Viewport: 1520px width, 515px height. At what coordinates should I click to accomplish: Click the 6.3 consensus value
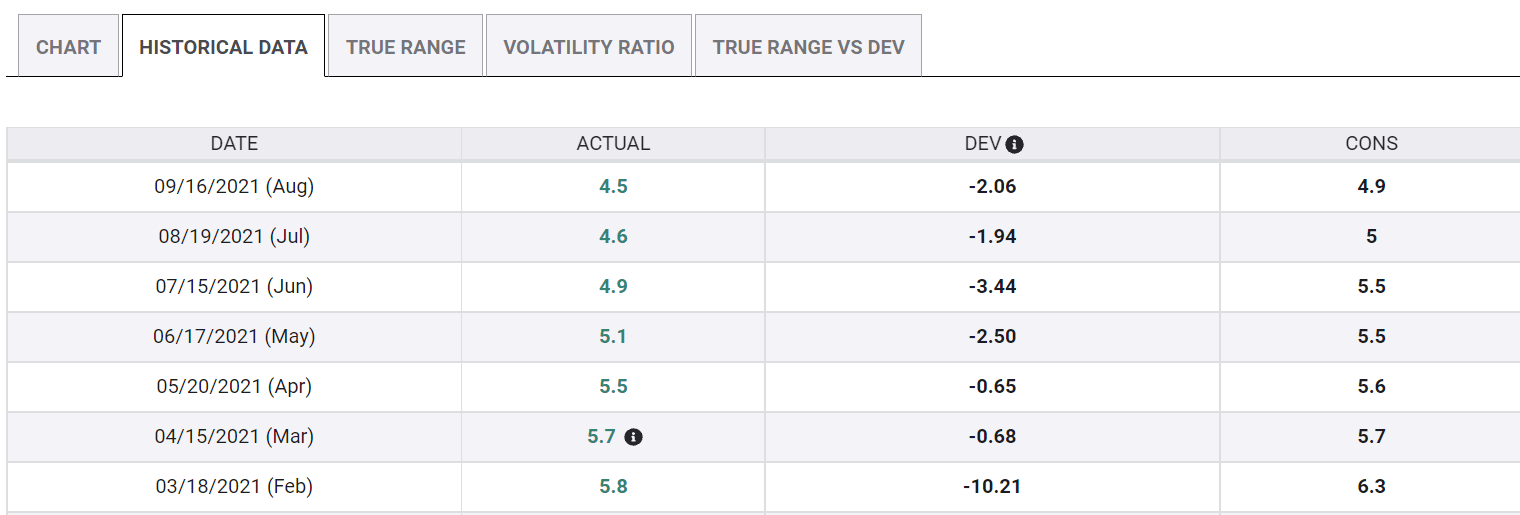coord(1371,486)
